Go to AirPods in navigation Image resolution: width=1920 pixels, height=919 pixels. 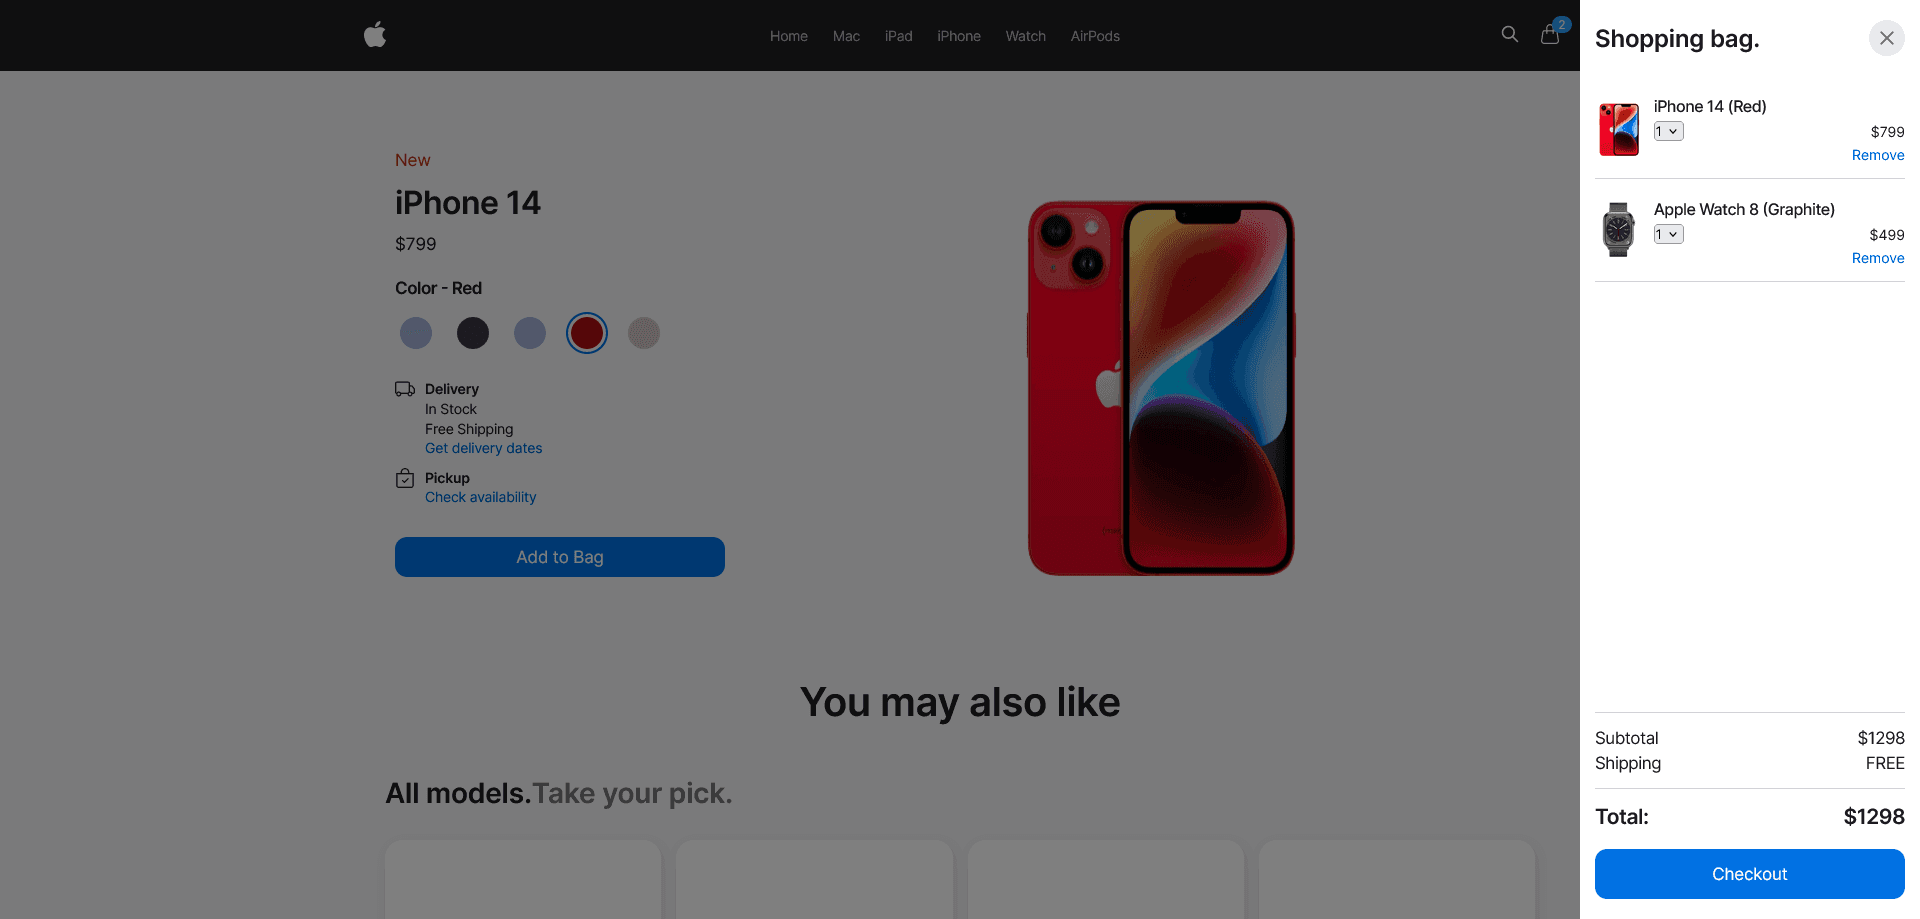[1095, 36]
